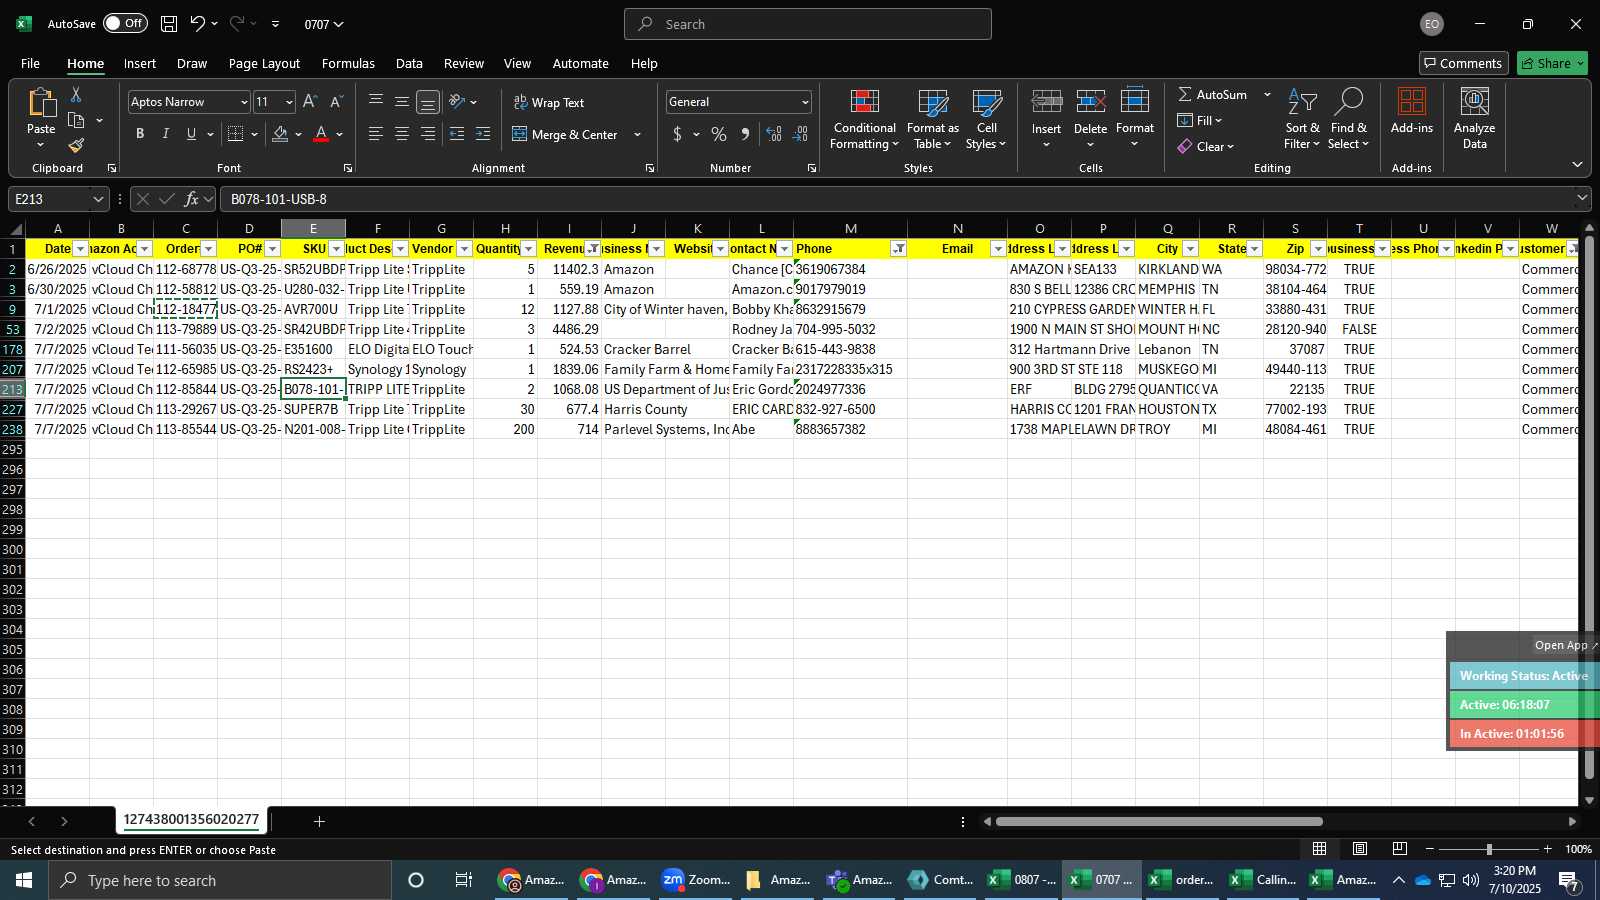Toggle Bold formatting
Screen dimensions: 1600x900
pos(140,134)
